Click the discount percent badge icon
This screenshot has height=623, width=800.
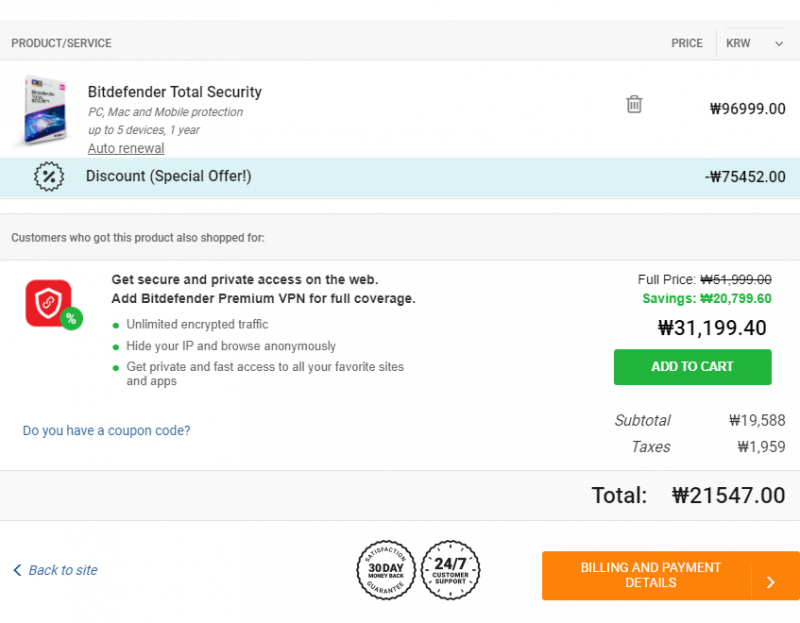pos(49,177)
